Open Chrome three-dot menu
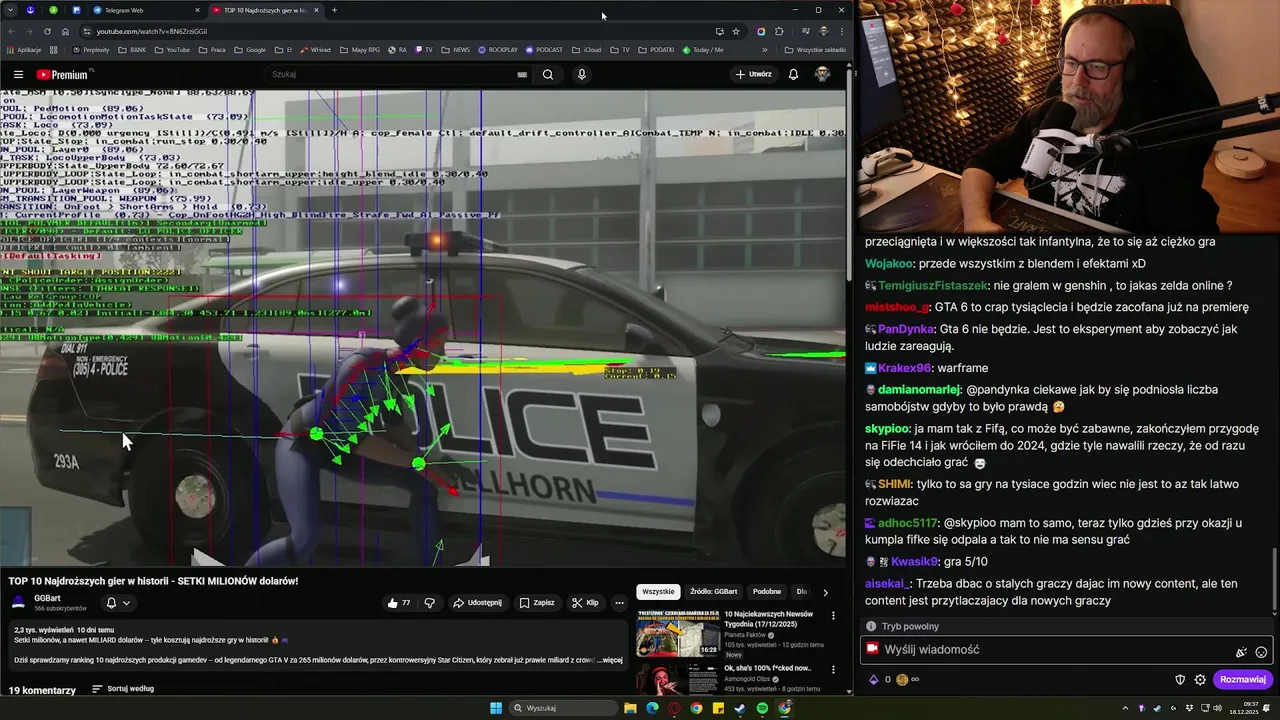The height and width of the screenshot is (720, 1280). pyautogui.click(x=842, y=31)
